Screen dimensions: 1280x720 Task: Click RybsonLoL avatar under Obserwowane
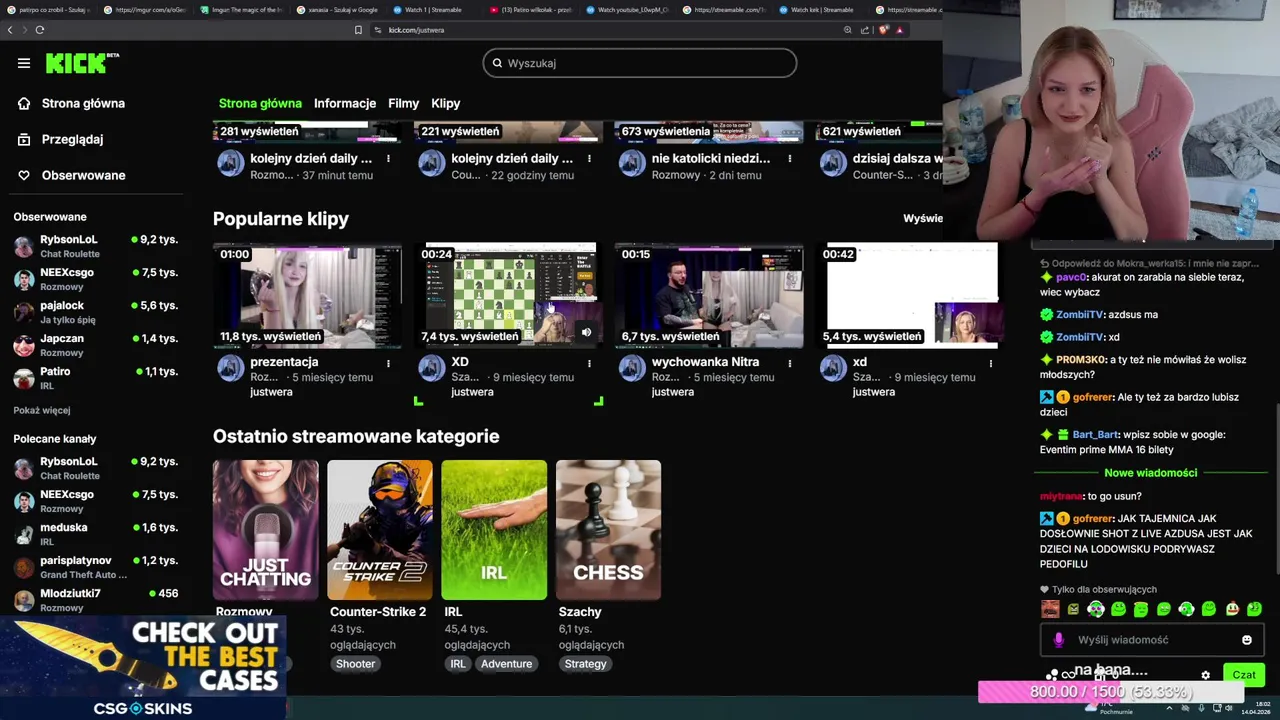coord(24,246)
